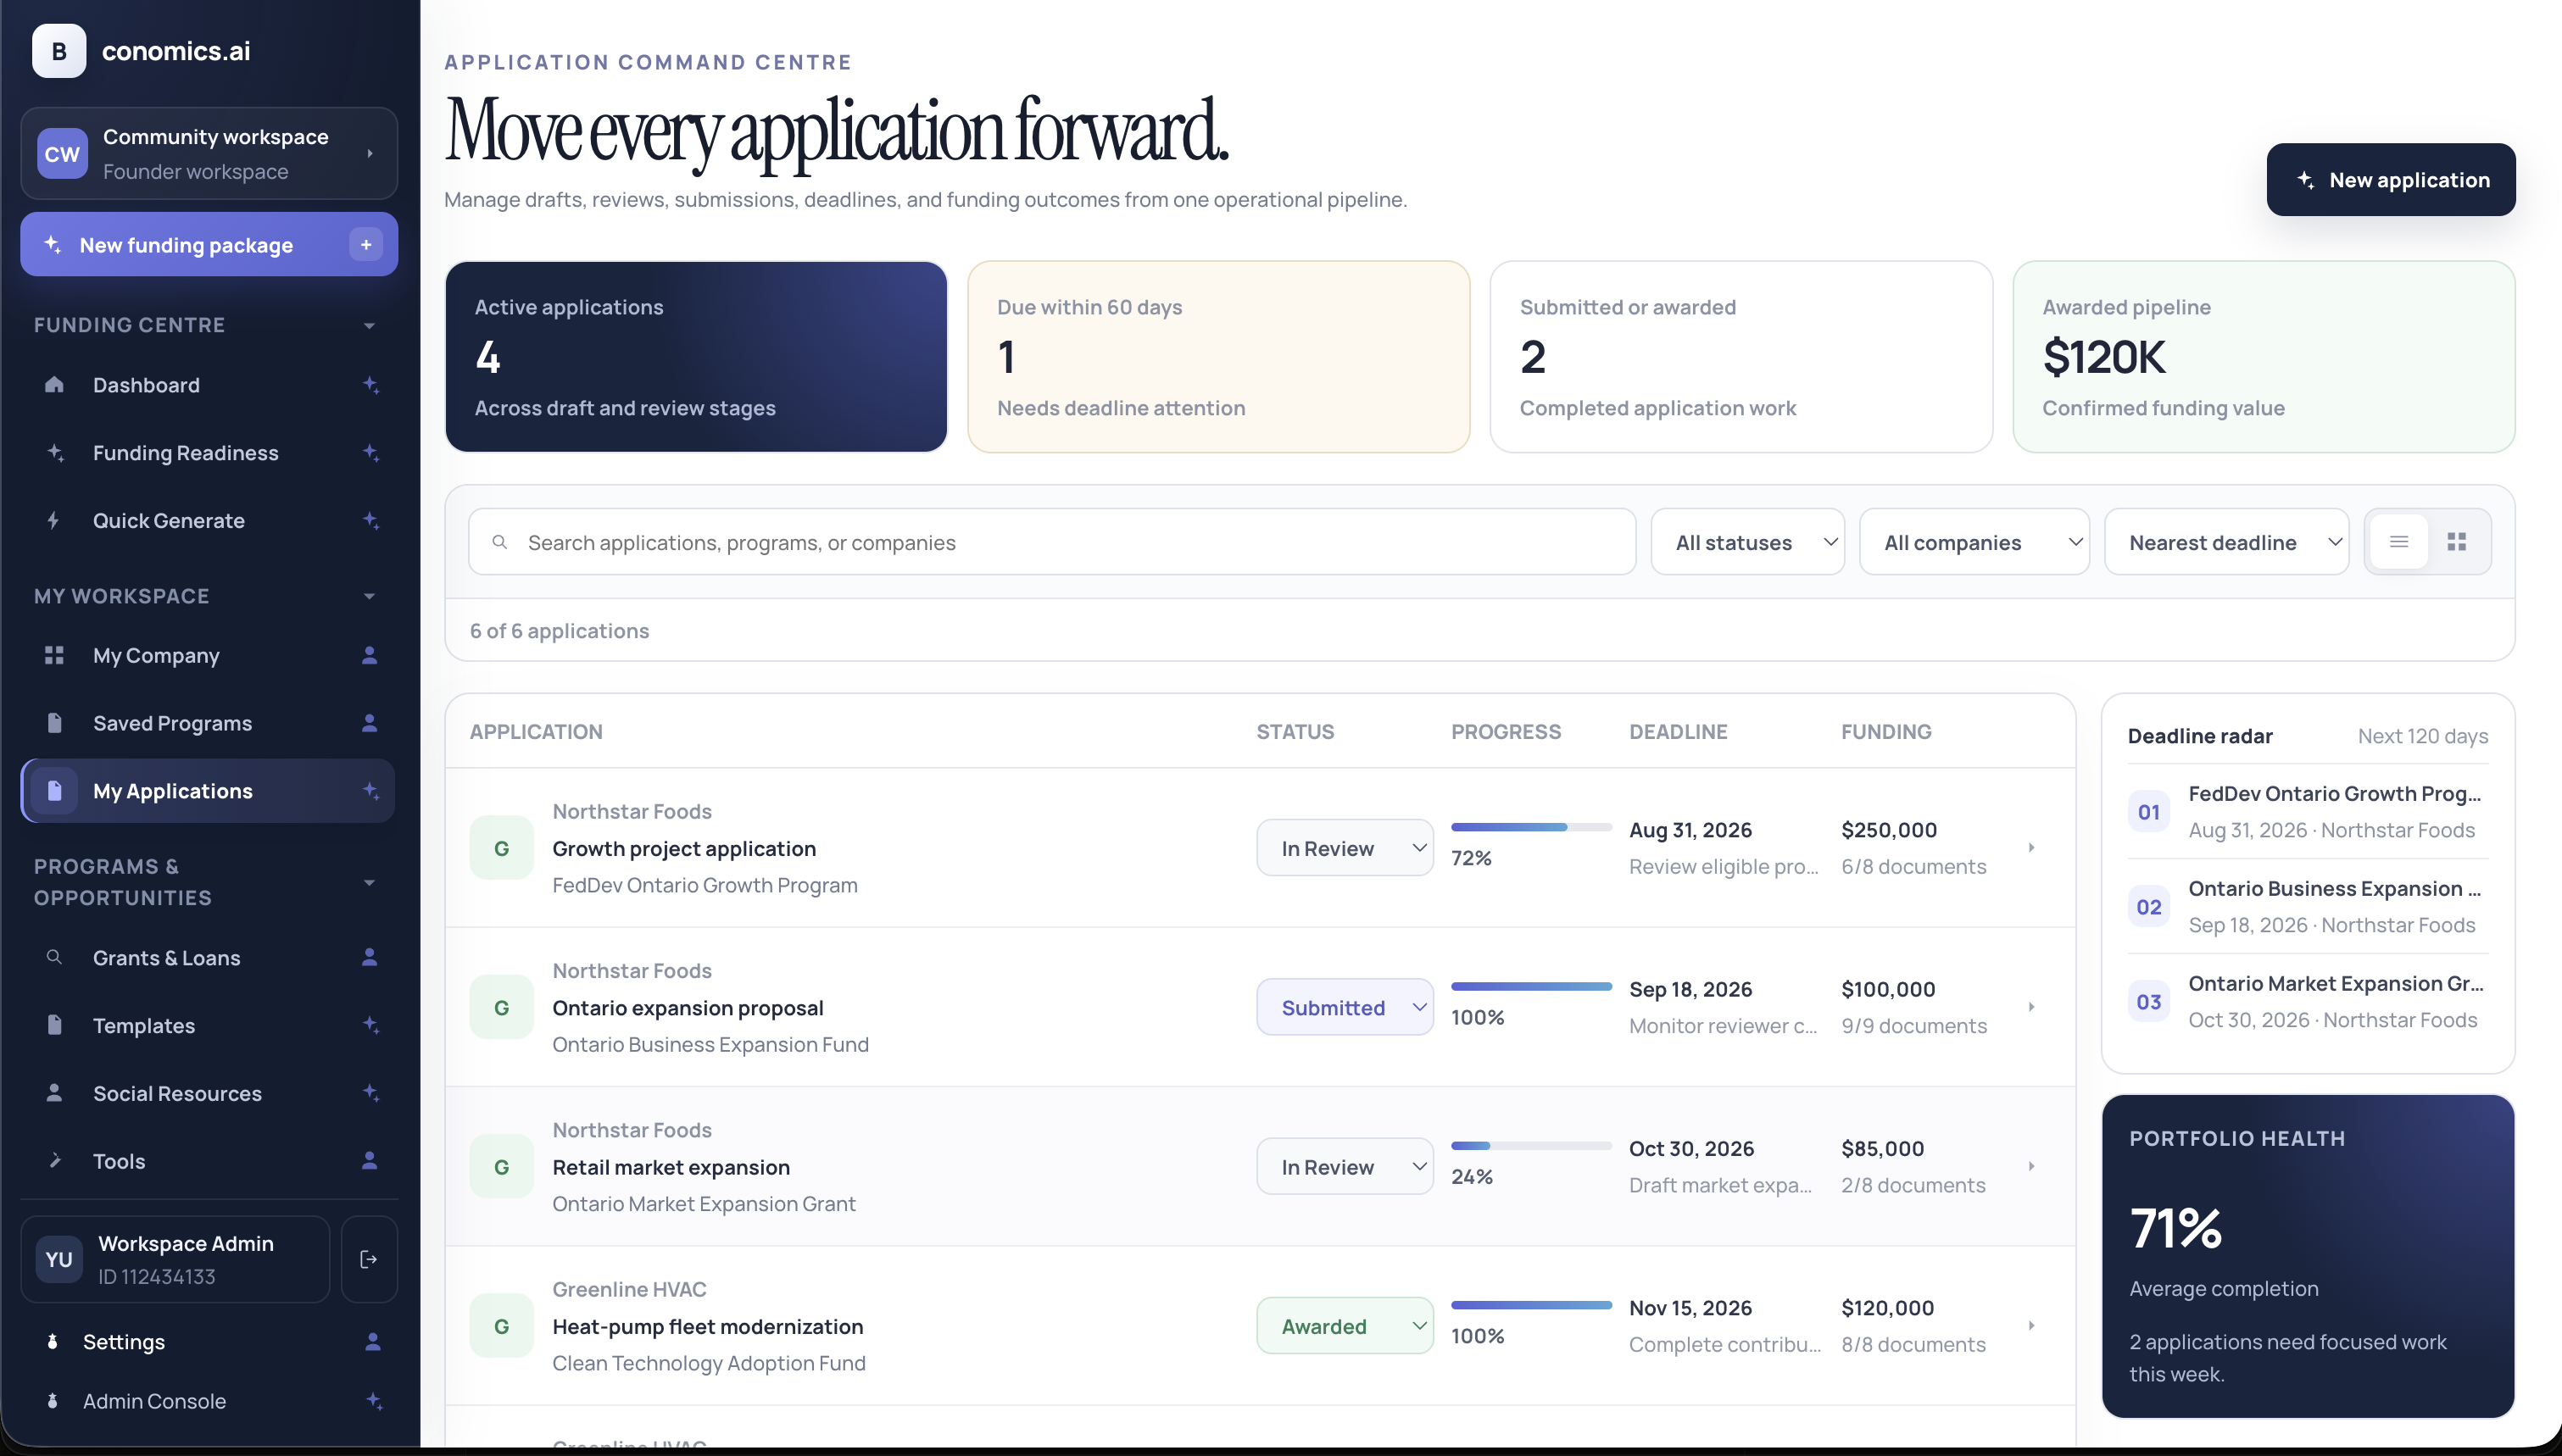Expand the Community workspace switcher

[370, 154]
